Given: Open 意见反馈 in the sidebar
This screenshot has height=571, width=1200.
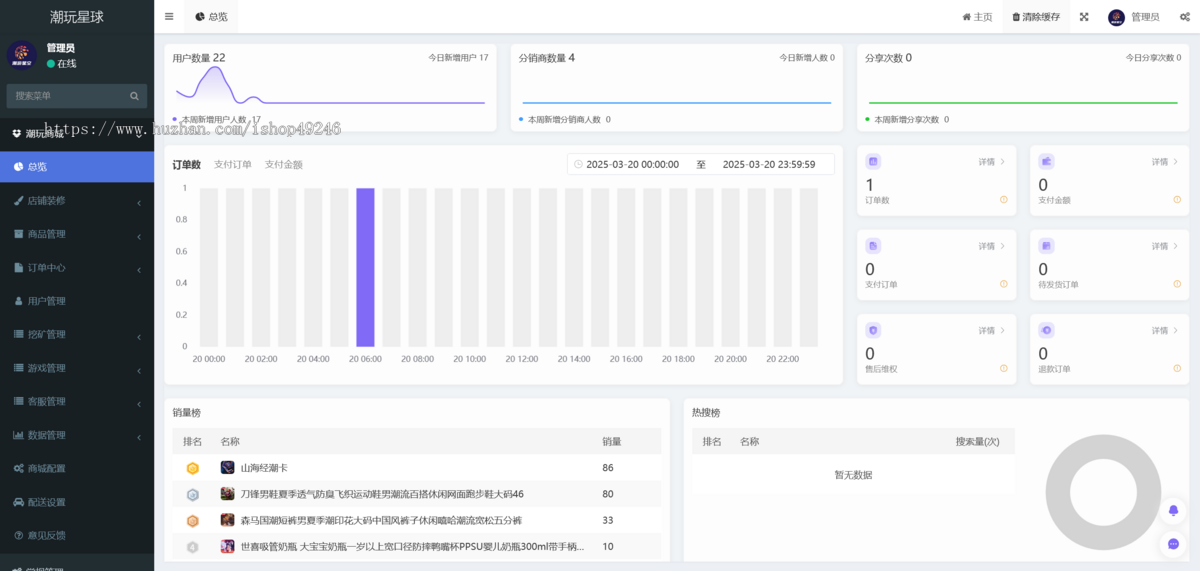Looking at the screenshot, I should [x=77, y=535].
